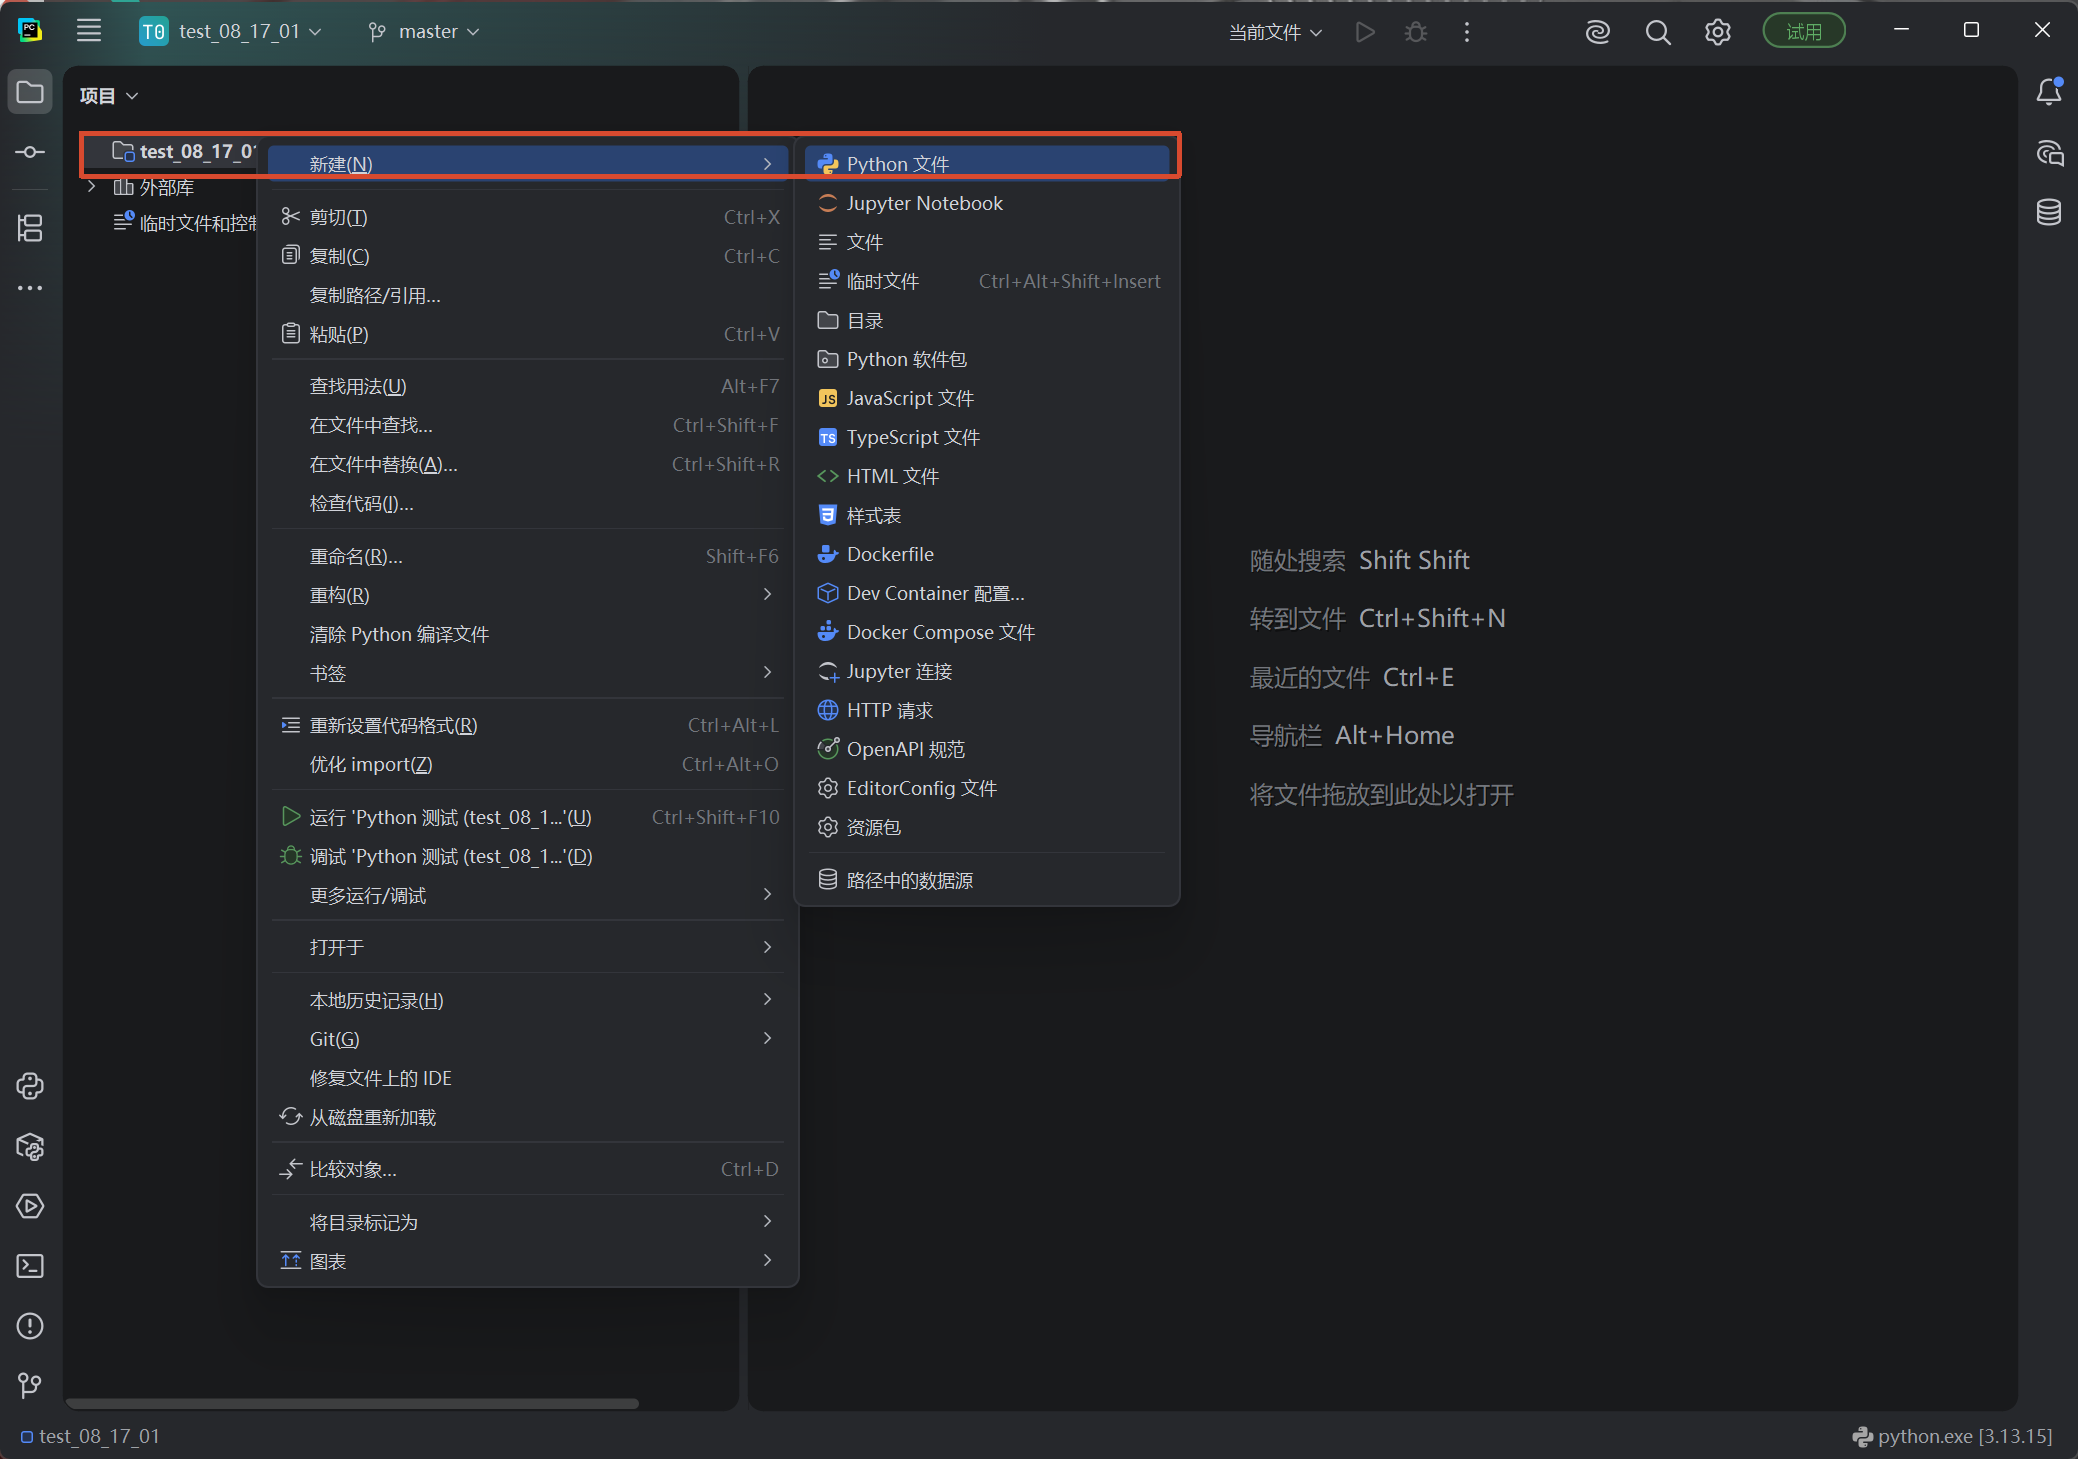
Task: Open IDE settings gear
Action: 1718,32
